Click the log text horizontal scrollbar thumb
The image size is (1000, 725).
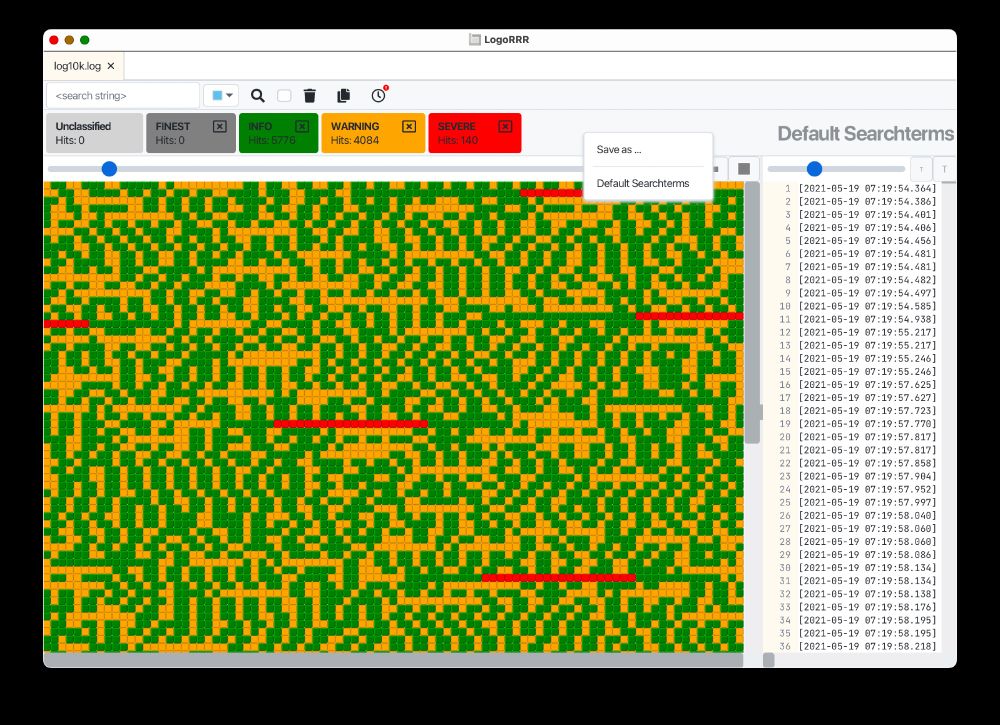tap(769, 660)
